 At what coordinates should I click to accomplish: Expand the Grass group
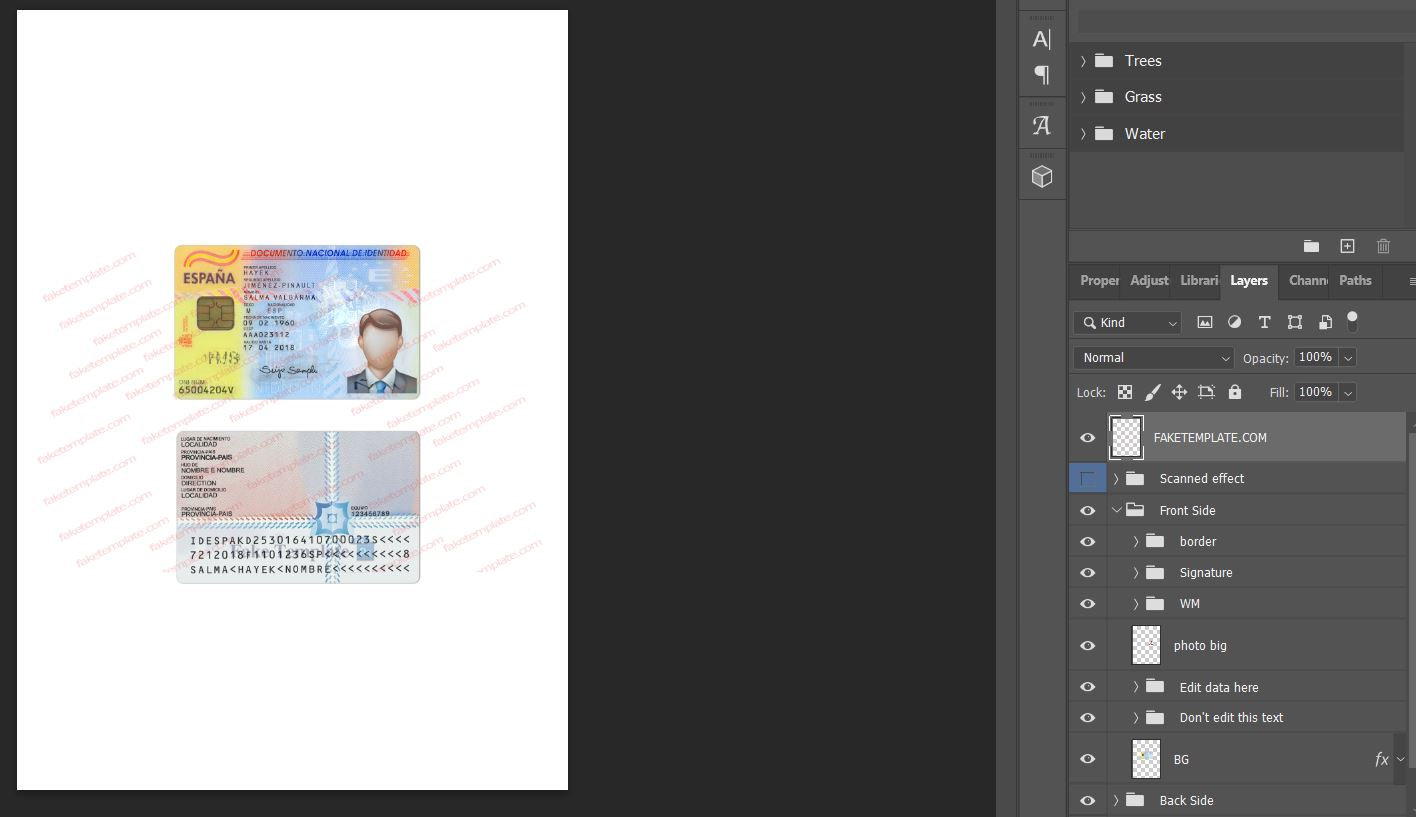pyautogui.click(x=1083, y=97)
